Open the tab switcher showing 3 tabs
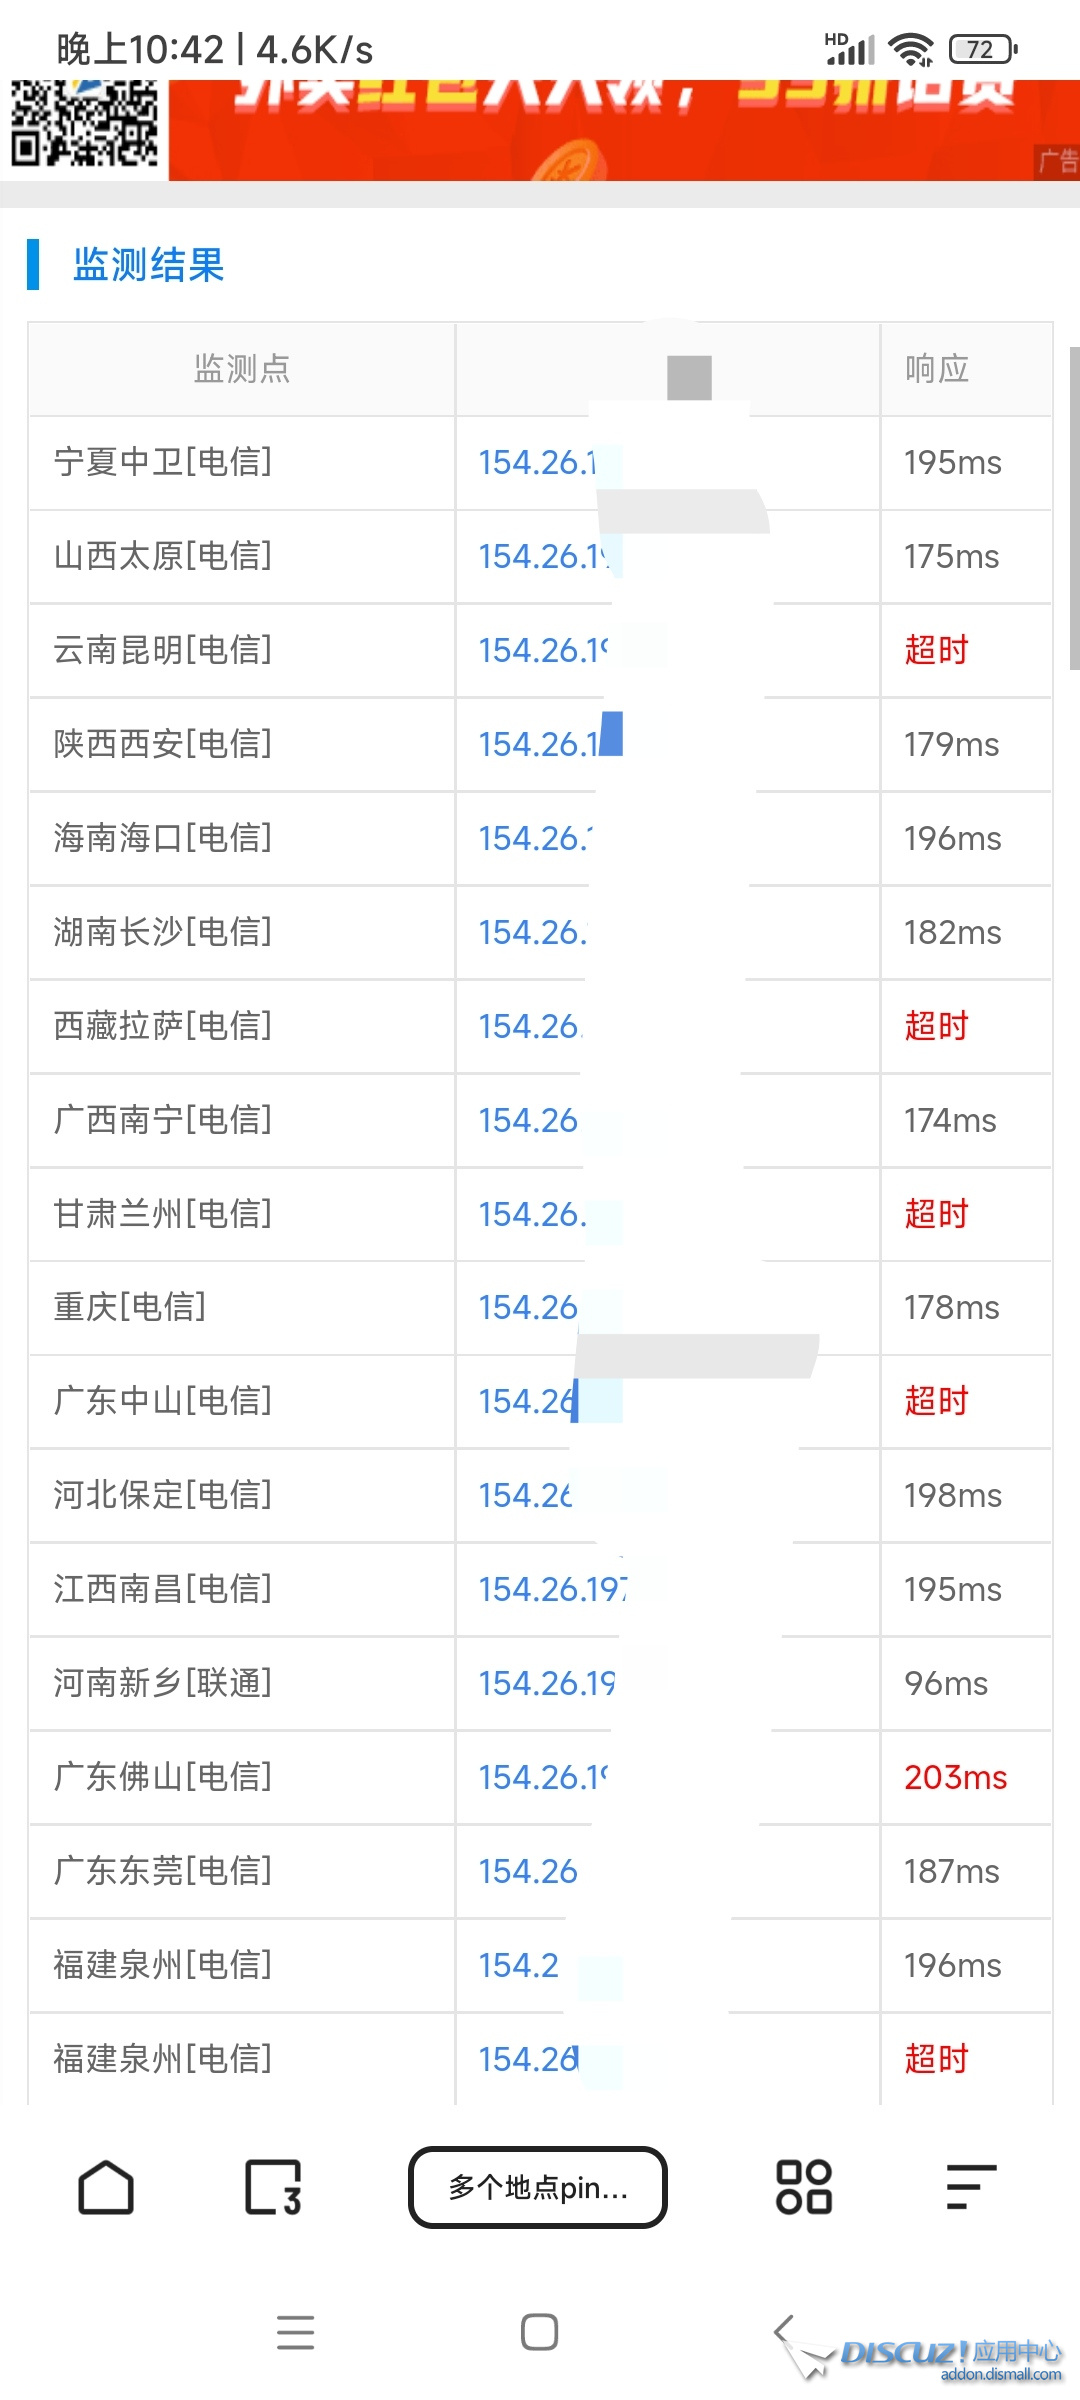This screenshot has width=1080, height=2400. click(273, 2188)
